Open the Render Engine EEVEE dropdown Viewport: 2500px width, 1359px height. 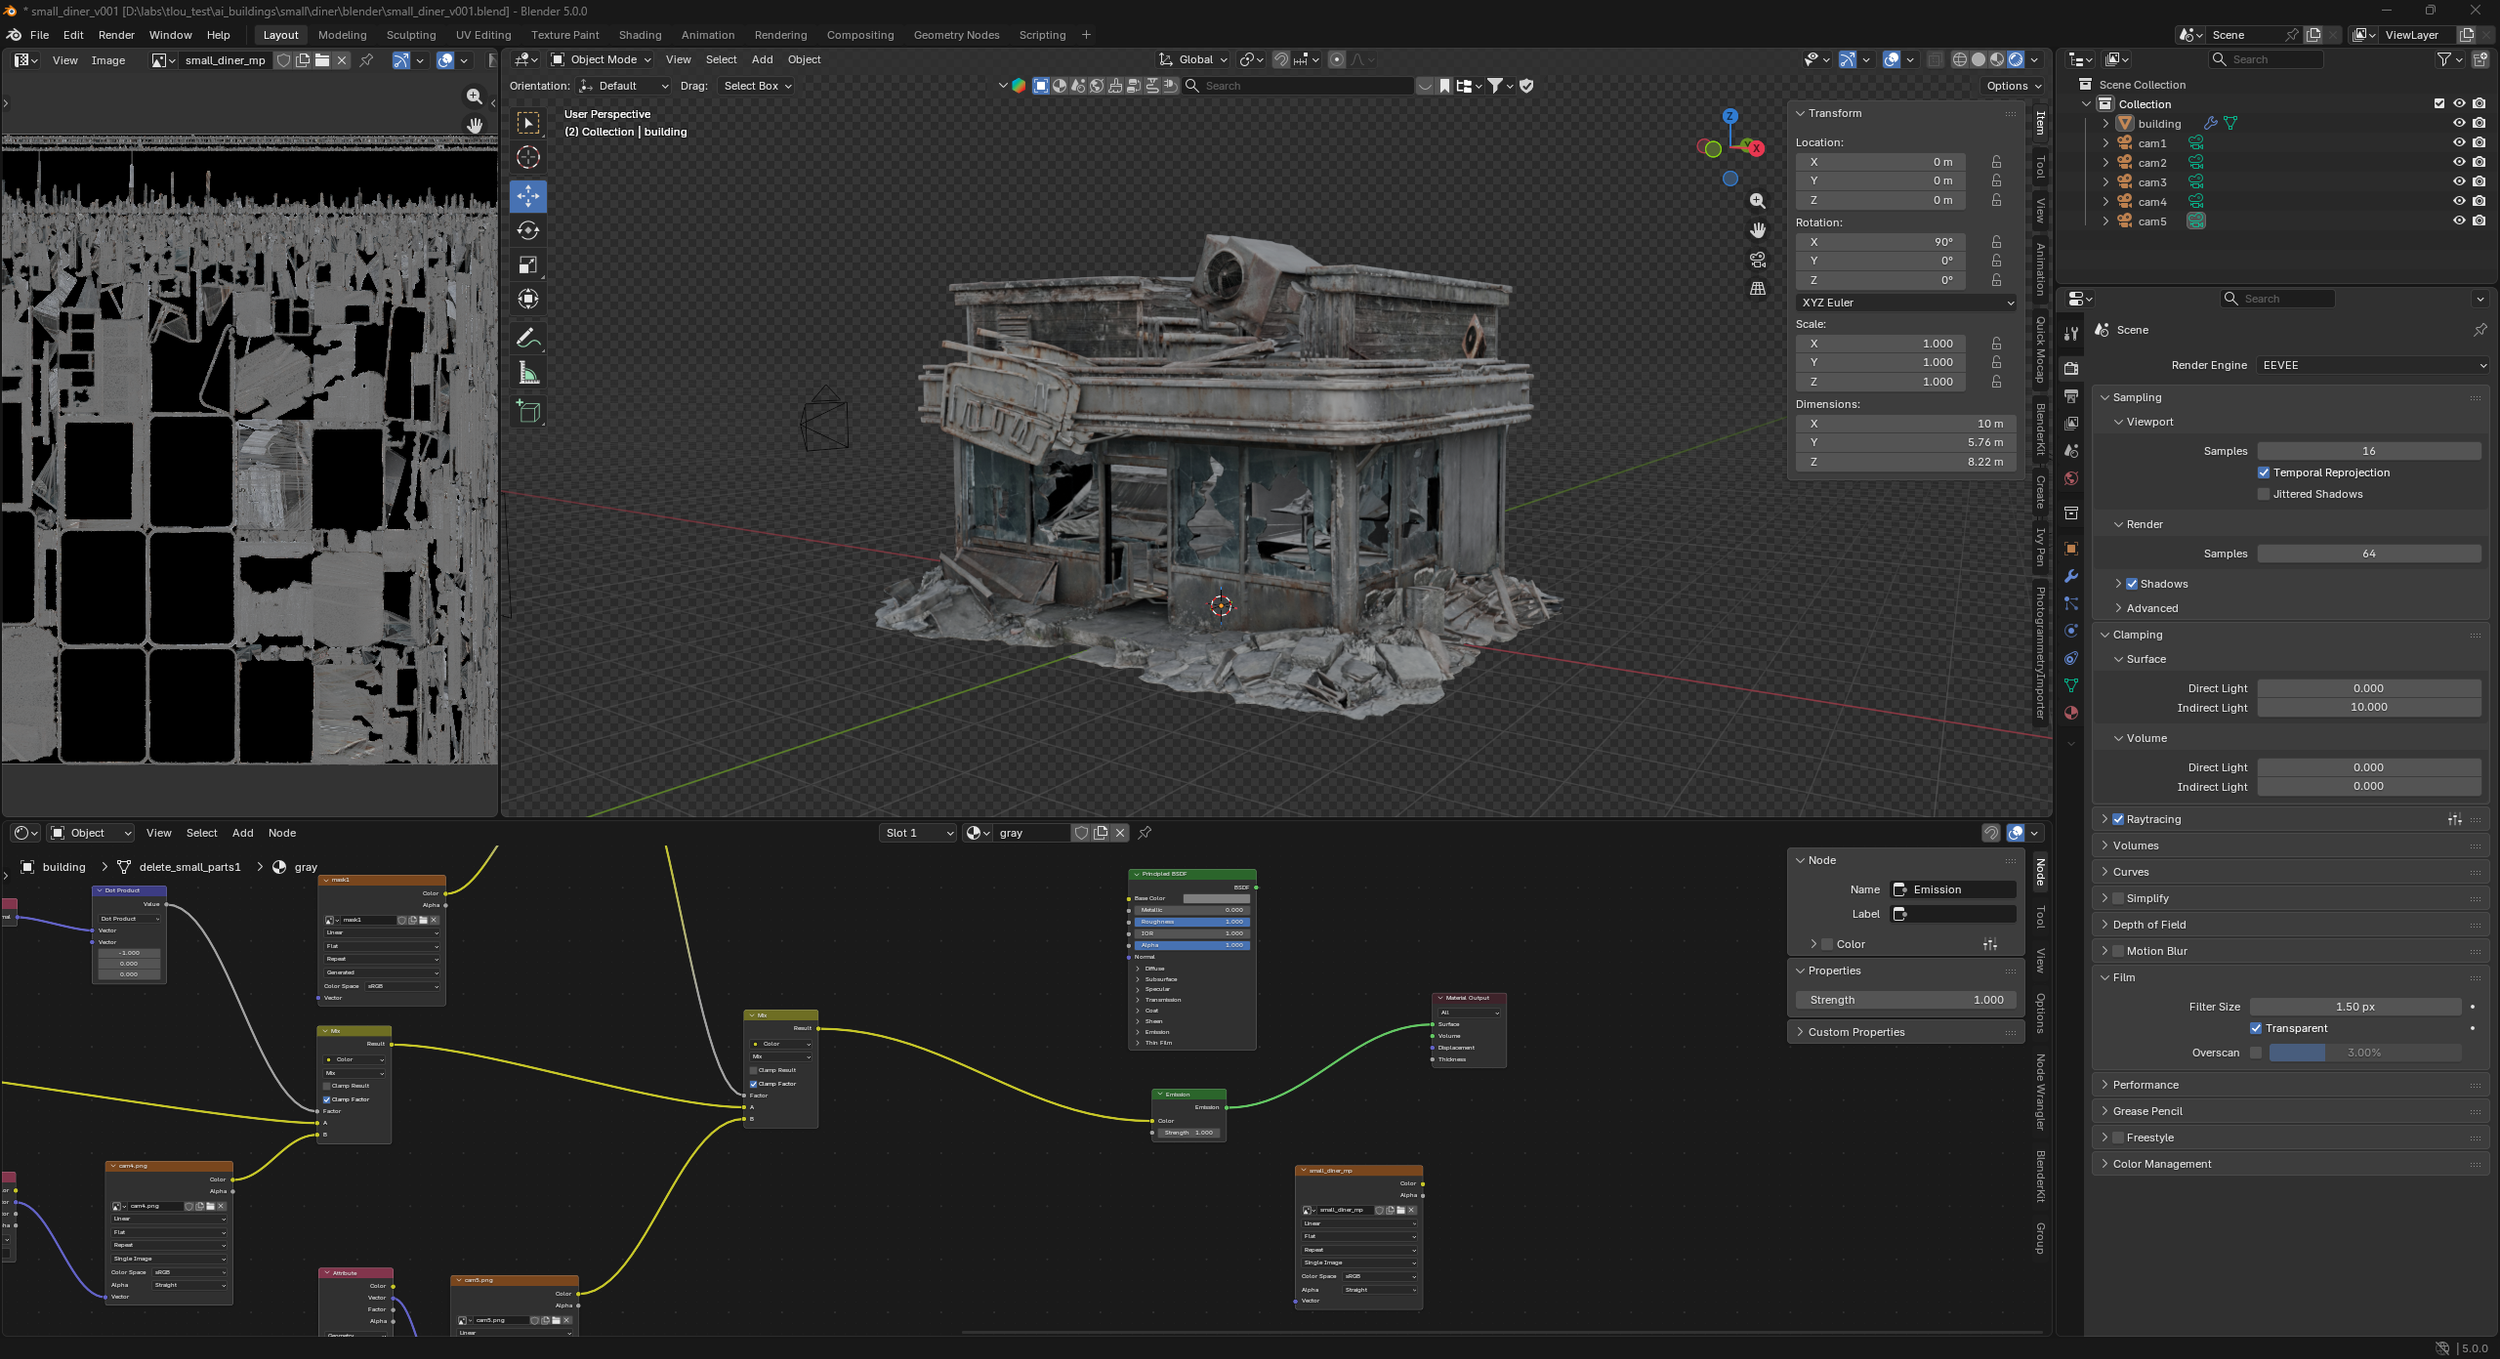2372,366
